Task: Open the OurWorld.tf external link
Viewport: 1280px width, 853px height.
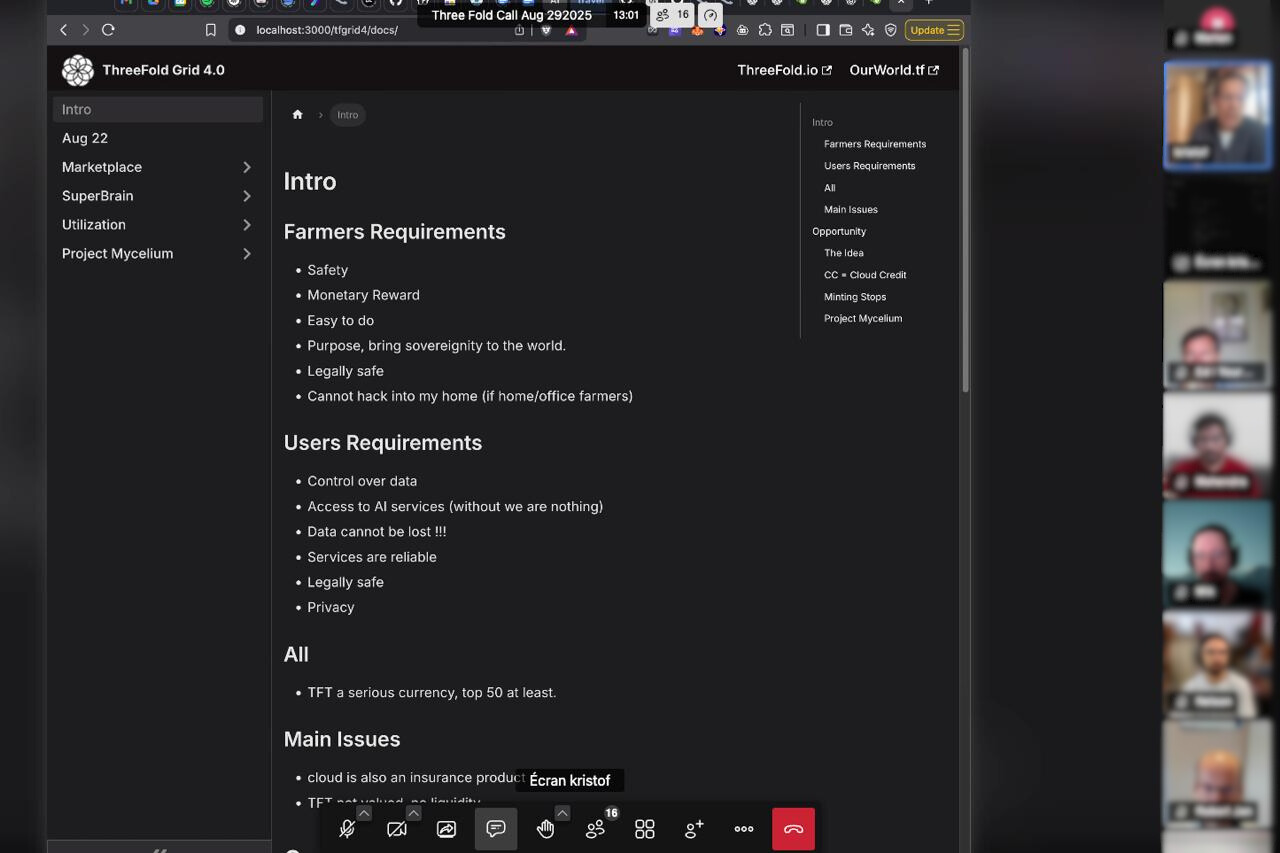Action: pyautogui.click(x=894, y=70)
